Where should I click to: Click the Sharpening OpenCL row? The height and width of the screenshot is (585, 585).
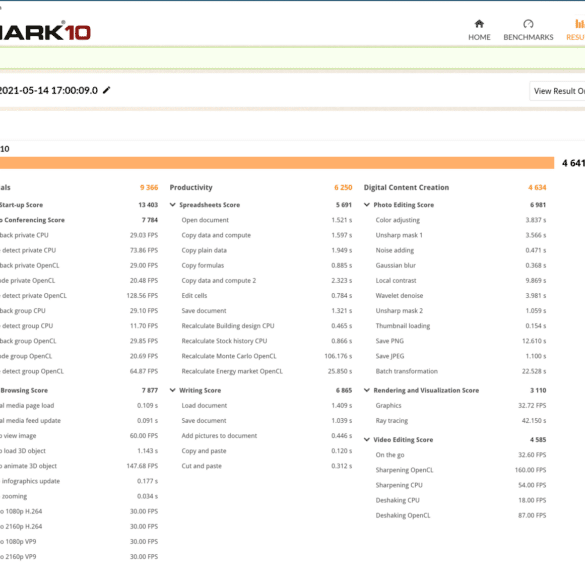point(461,470)
